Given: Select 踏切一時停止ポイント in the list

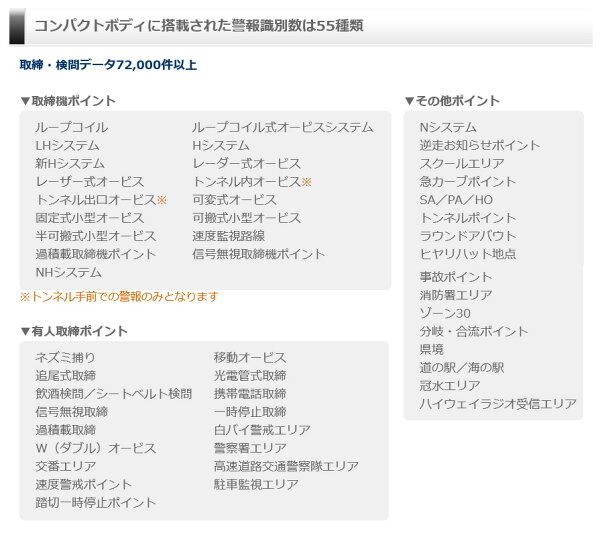Looking at the screenshot, I should pyautogui.click(x=96, y=502).
